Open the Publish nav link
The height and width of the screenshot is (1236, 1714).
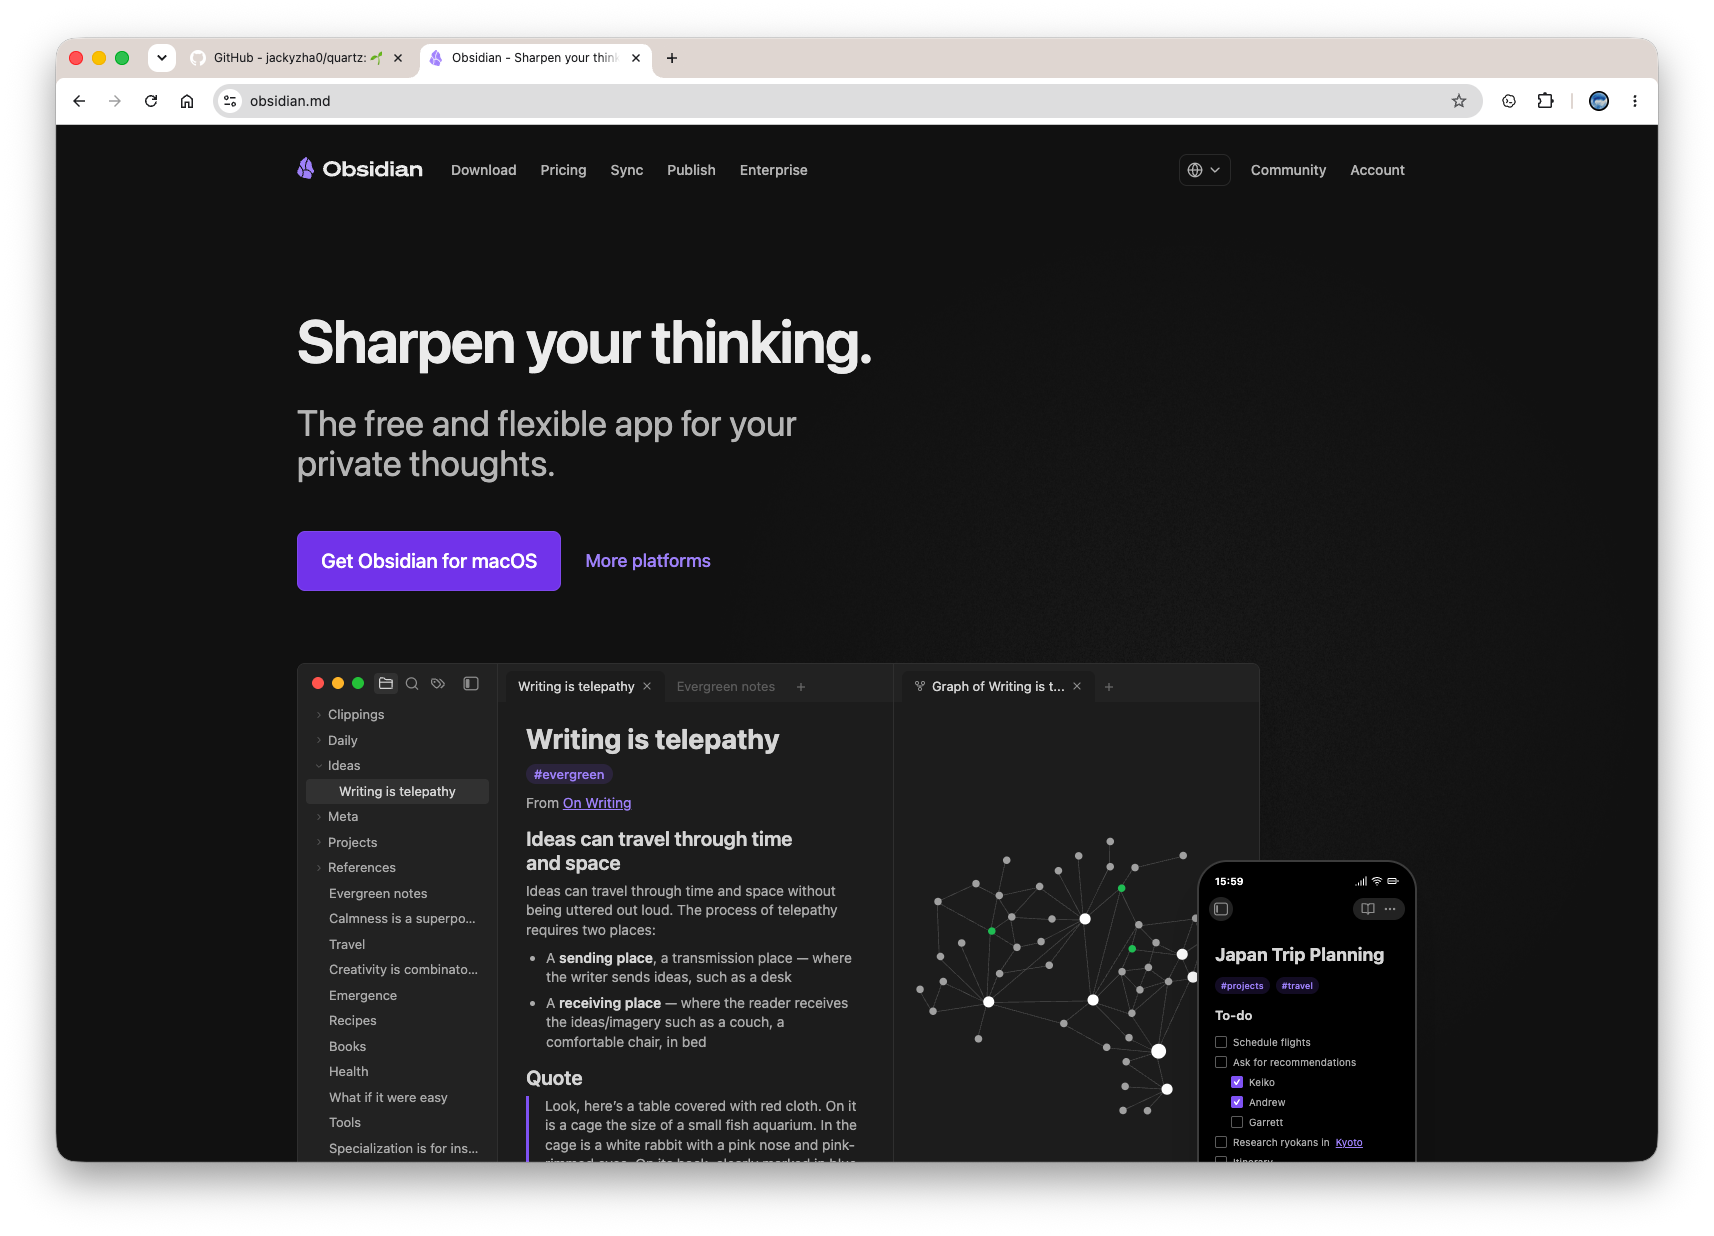[x=691, y=170]
